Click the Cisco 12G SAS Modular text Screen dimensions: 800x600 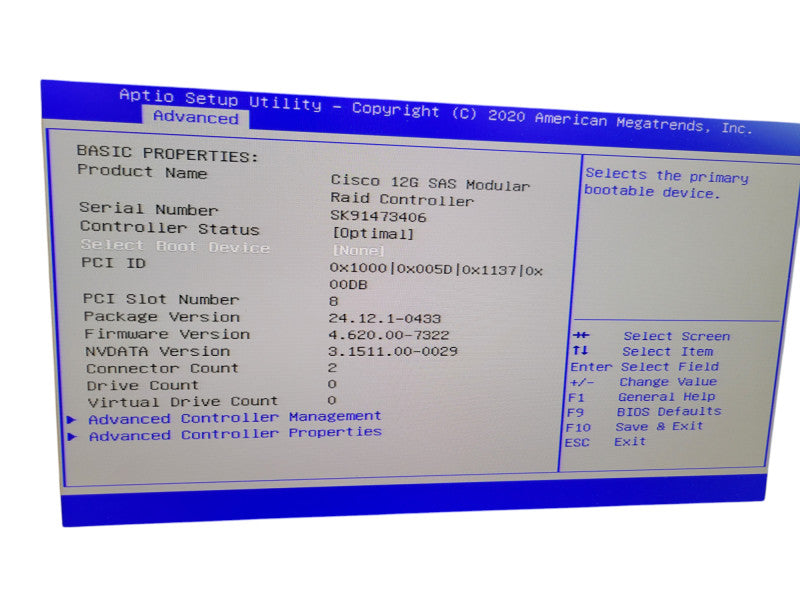(x=430, y=183)
